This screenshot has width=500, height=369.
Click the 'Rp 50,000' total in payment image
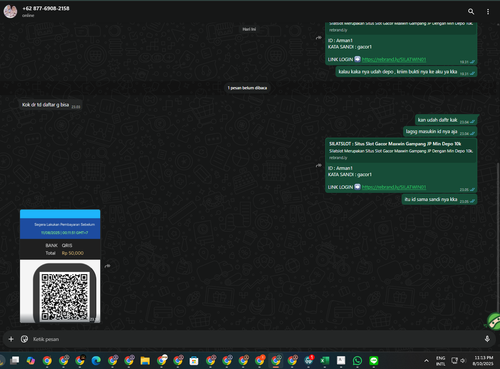pyautogui.click(x=73, y=253)
